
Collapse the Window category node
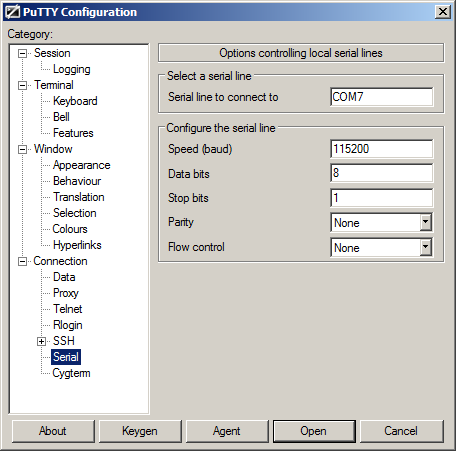[x=22, y=149]
